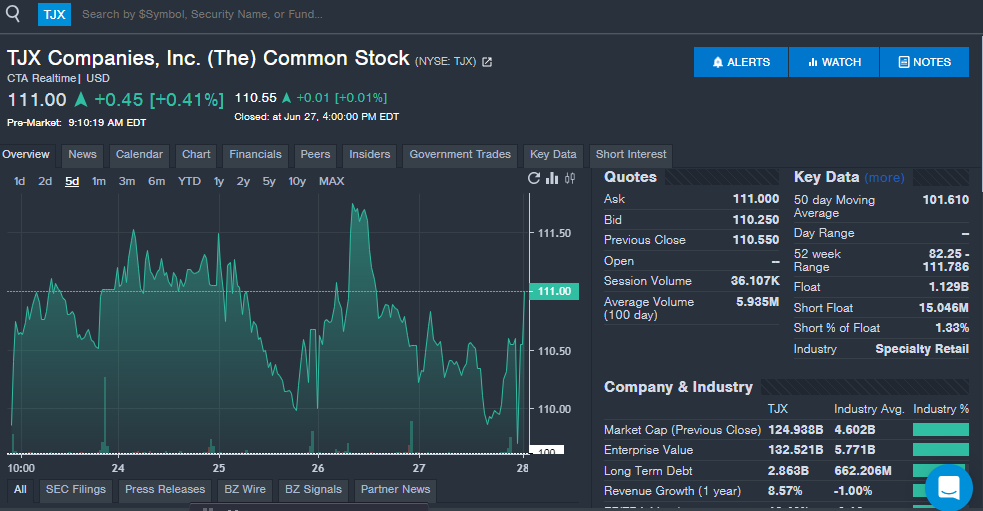
Task: Open the external link icon beside NYSE: TJX
Action: coord(487,62)
